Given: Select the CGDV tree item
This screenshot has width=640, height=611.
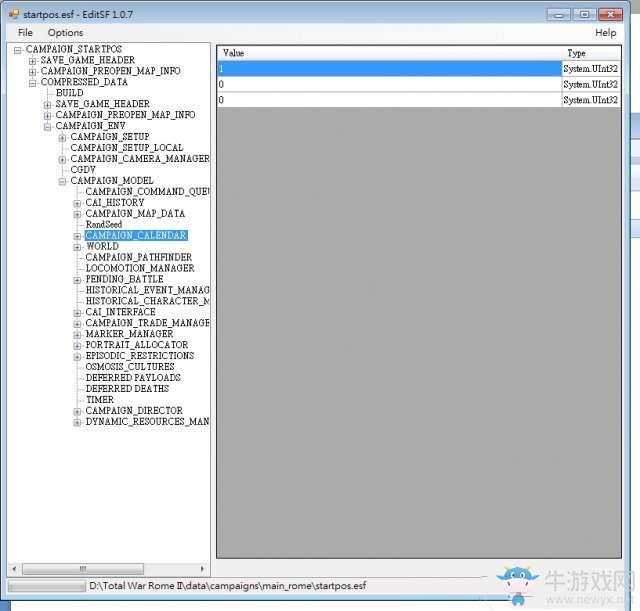Looking at the screenshot, I should pyautogui.click(x=83, y=169).
